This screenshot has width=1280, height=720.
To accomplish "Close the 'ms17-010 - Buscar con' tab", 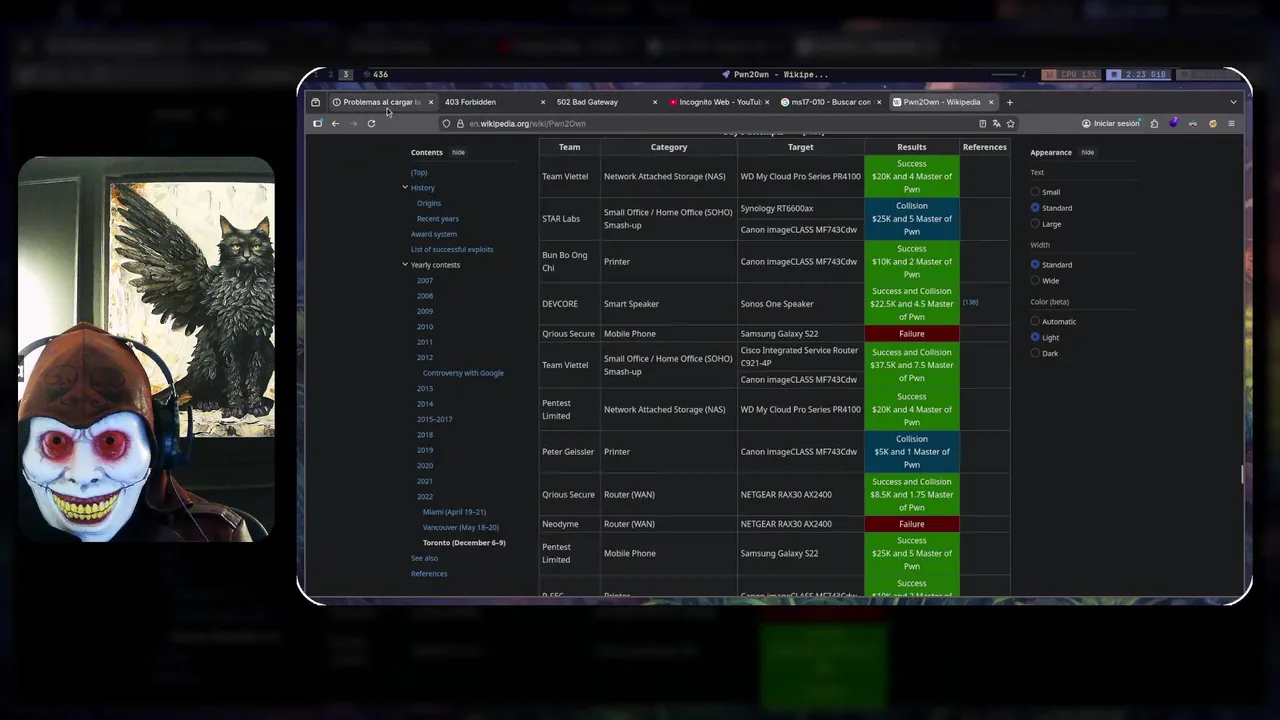I will 879,102.
